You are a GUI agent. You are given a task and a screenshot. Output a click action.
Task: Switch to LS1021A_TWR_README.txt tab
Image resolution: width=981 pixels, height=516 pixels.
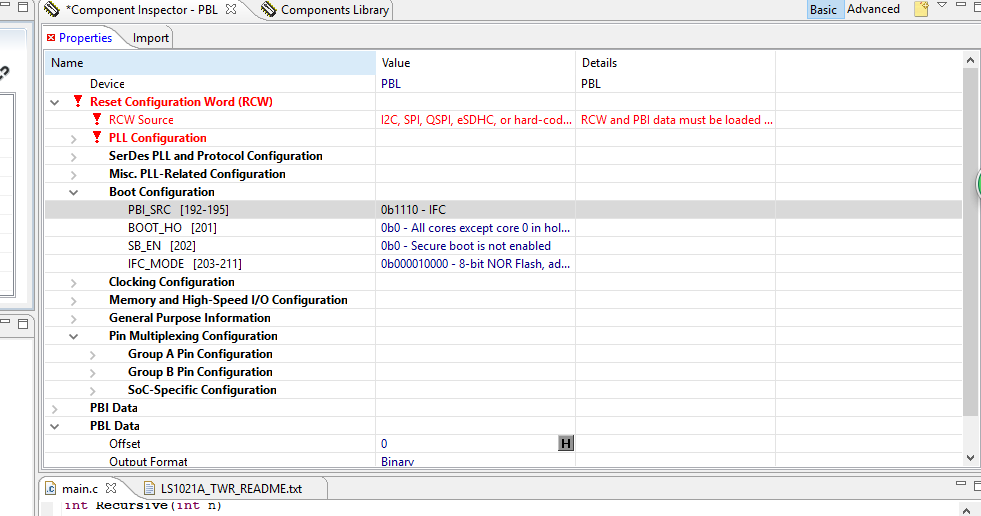(231, 488)
